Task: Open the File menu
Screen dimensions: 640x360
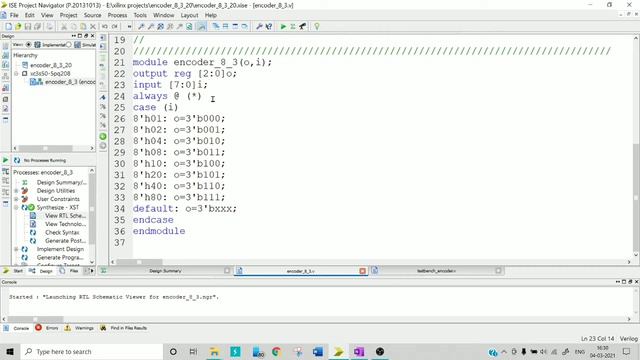Action: [x=14, y=15]
